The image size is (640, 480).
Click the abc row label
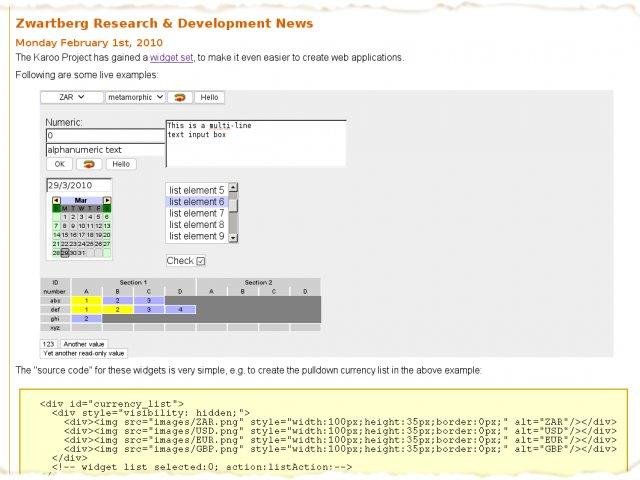tap(56, 301)
